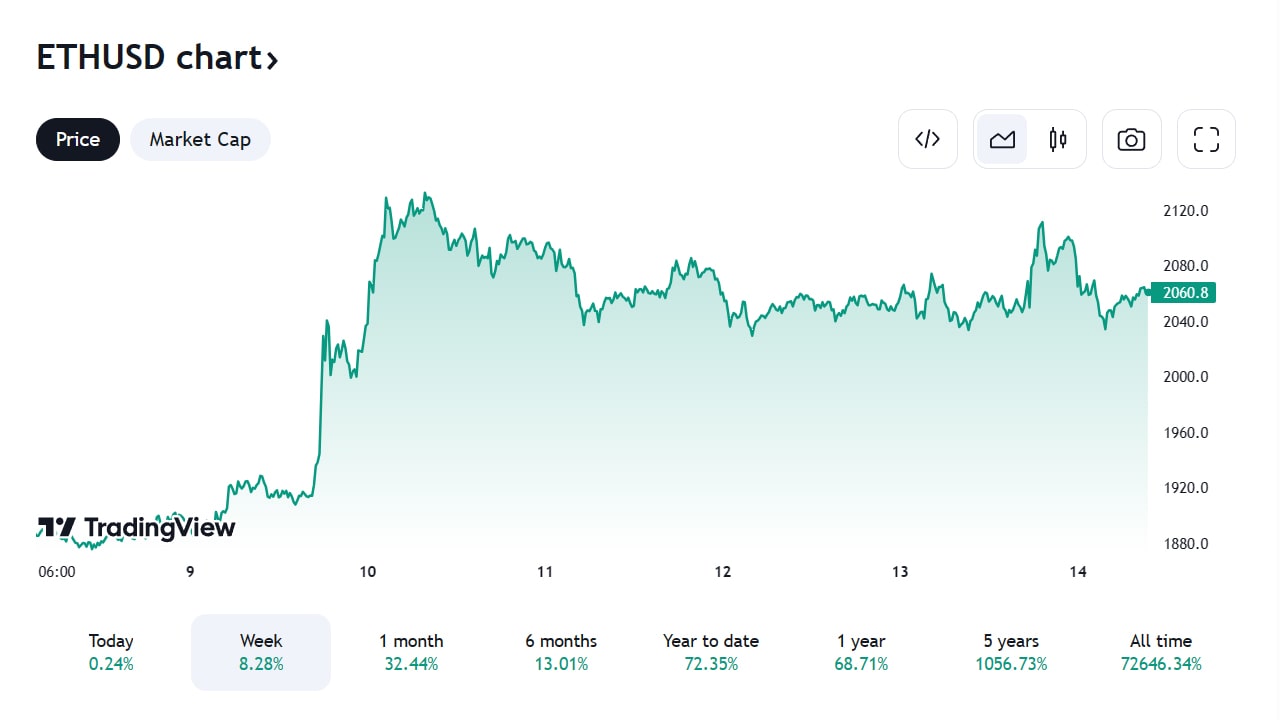The width and height of the screenshot is (1280, 720).
Task: Take a chart snapshot with camera icon
Action: (x=1131, y=139)
